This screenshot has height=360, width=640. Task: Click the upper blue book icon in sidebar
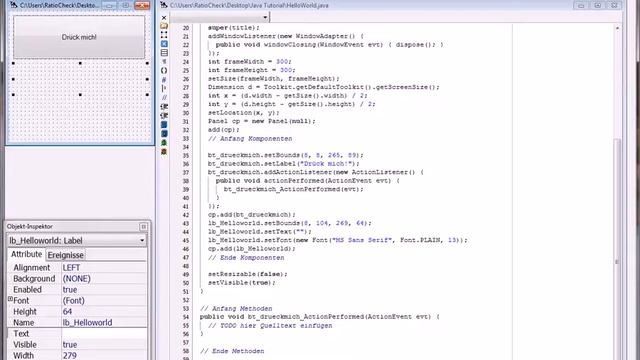pos(164,124)
